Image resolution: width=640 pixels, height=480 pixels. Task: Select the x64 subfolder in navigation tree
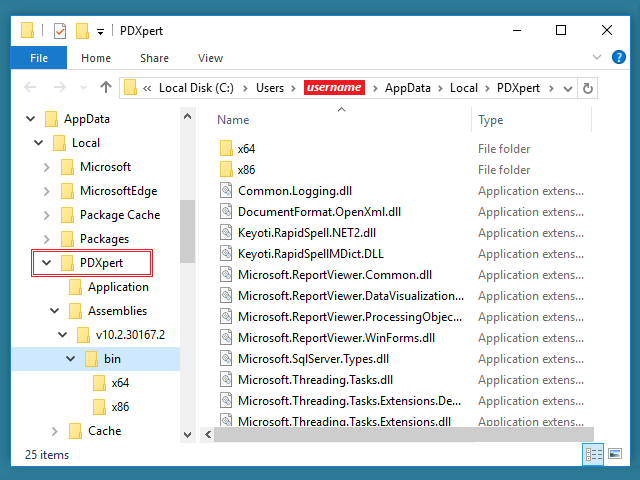[x=111, y=383]
